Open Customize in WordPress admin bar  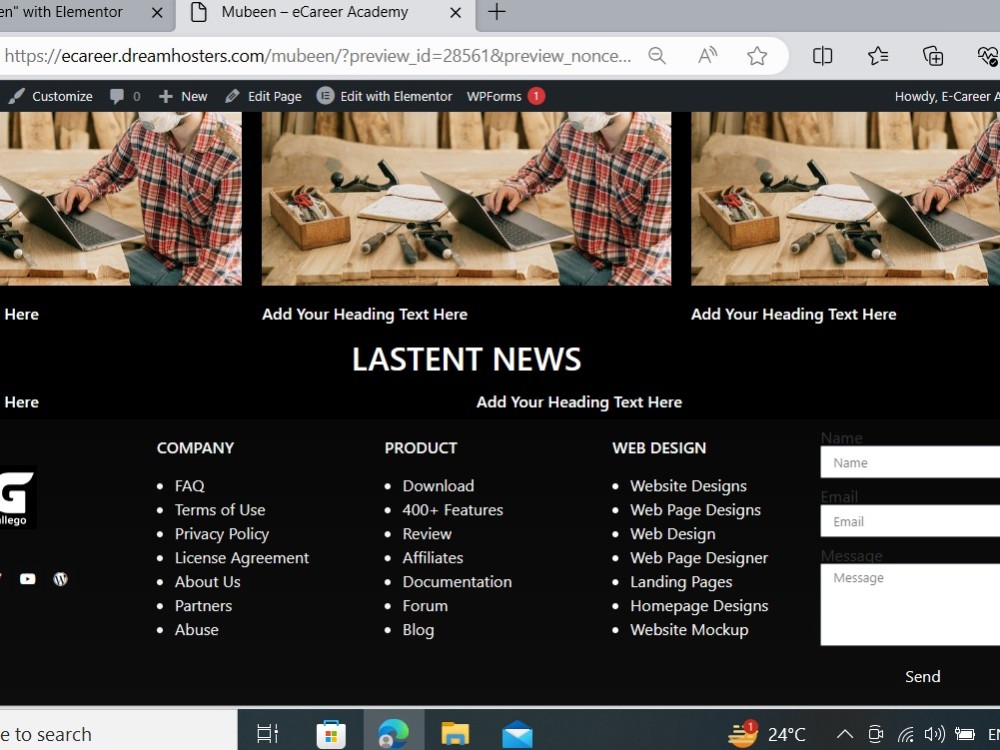51,96
